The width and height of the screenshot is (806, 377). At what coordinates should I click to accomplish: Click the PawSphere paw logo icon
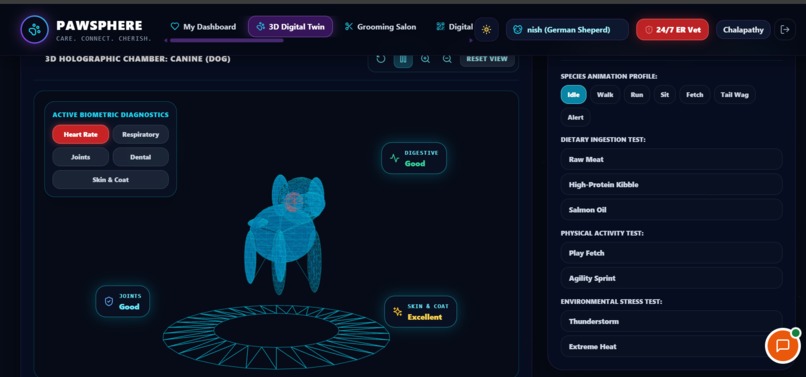click(x=34, y=30)
